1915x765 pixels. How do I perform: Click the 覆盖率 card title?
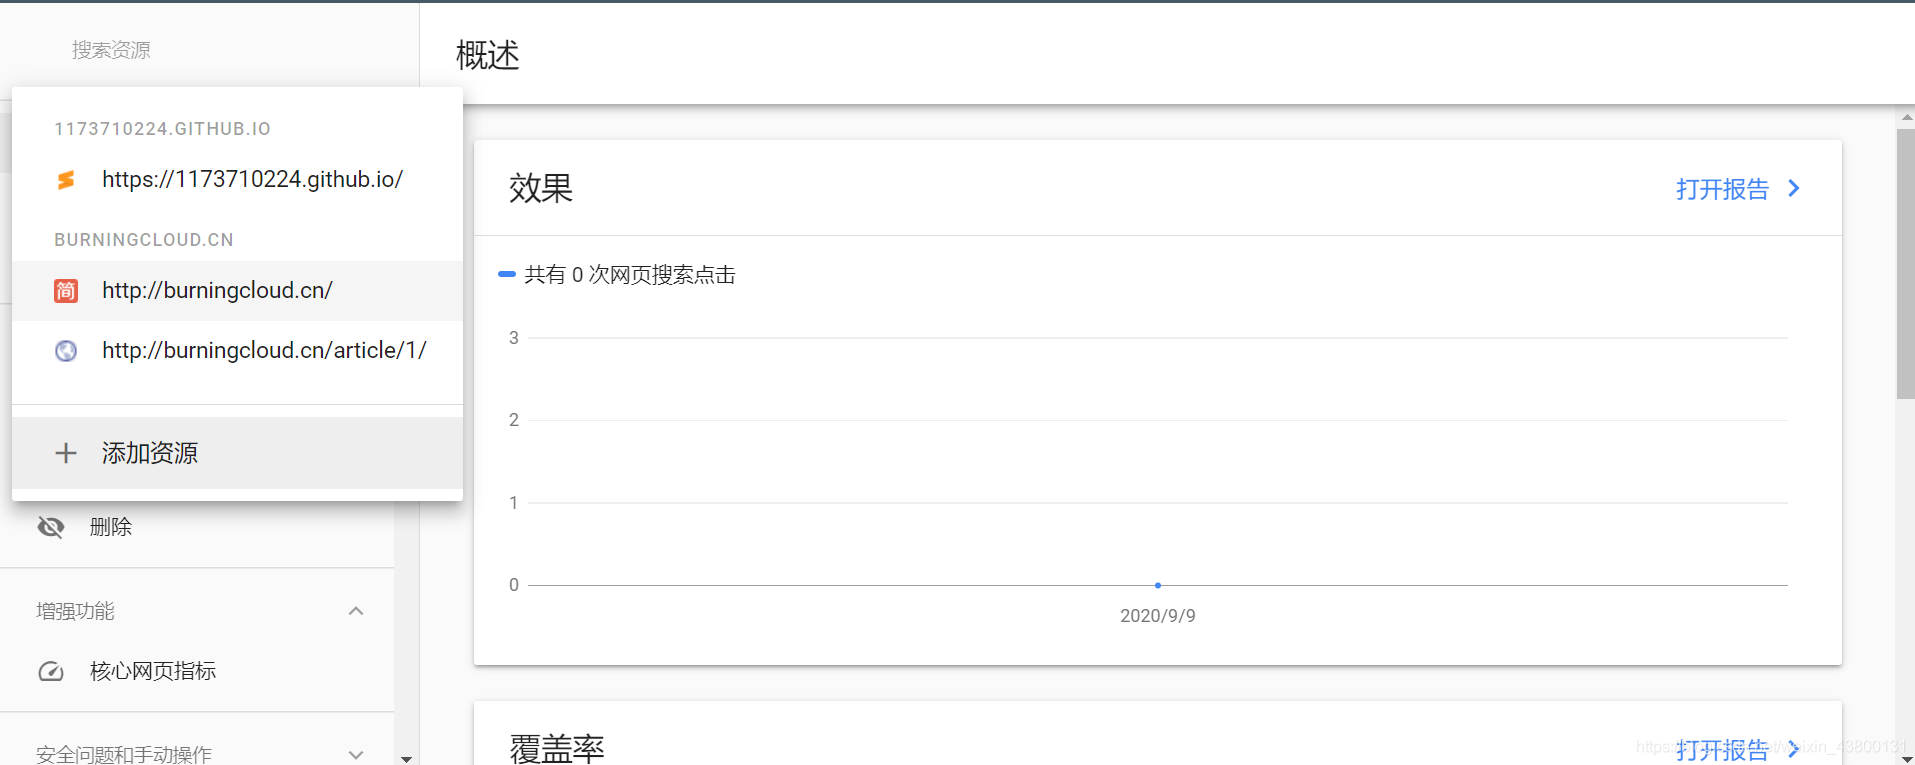[557, 748]
